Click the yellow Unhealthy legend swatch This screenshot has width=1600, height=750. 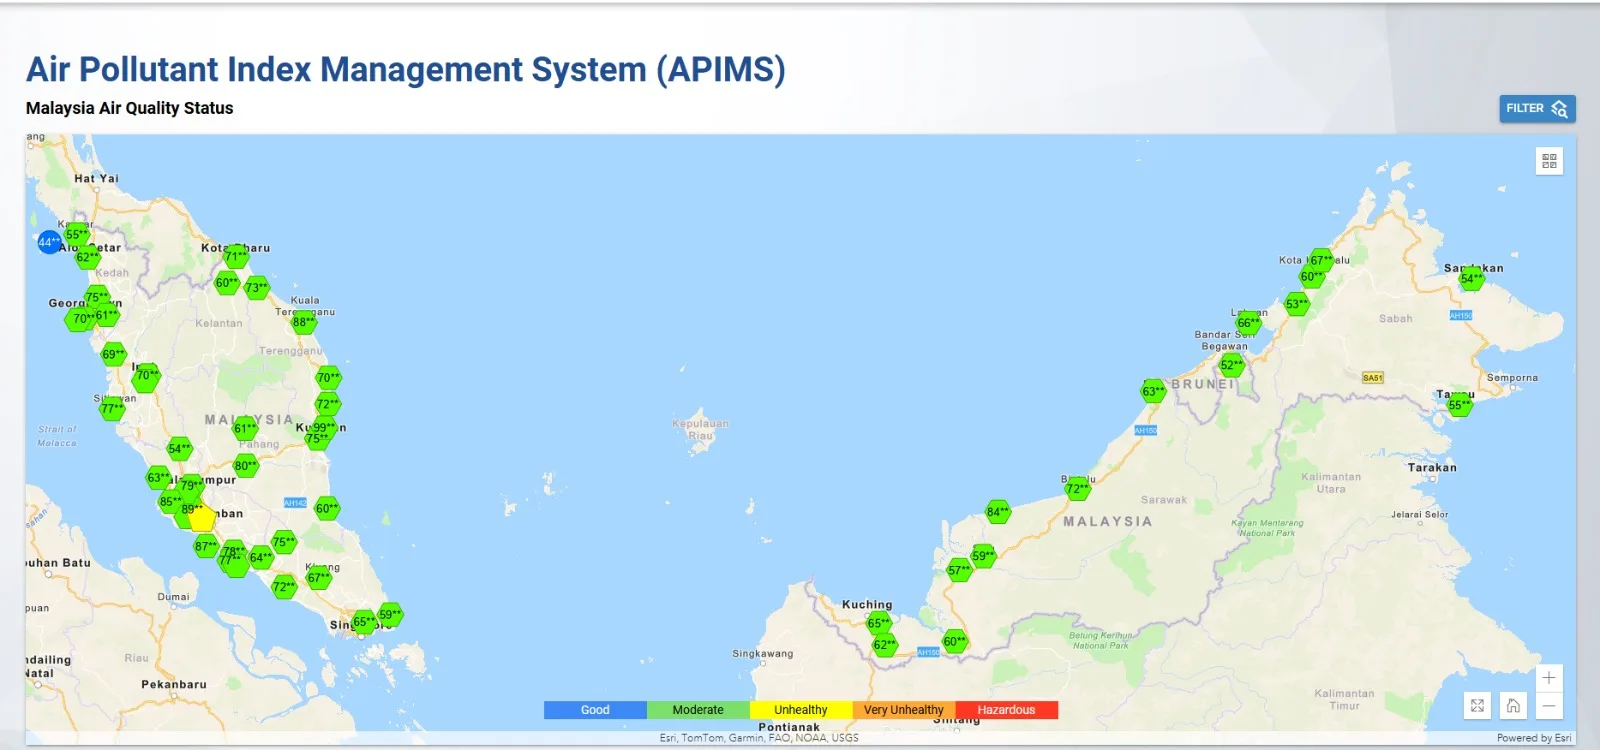(x=800, y=710)
